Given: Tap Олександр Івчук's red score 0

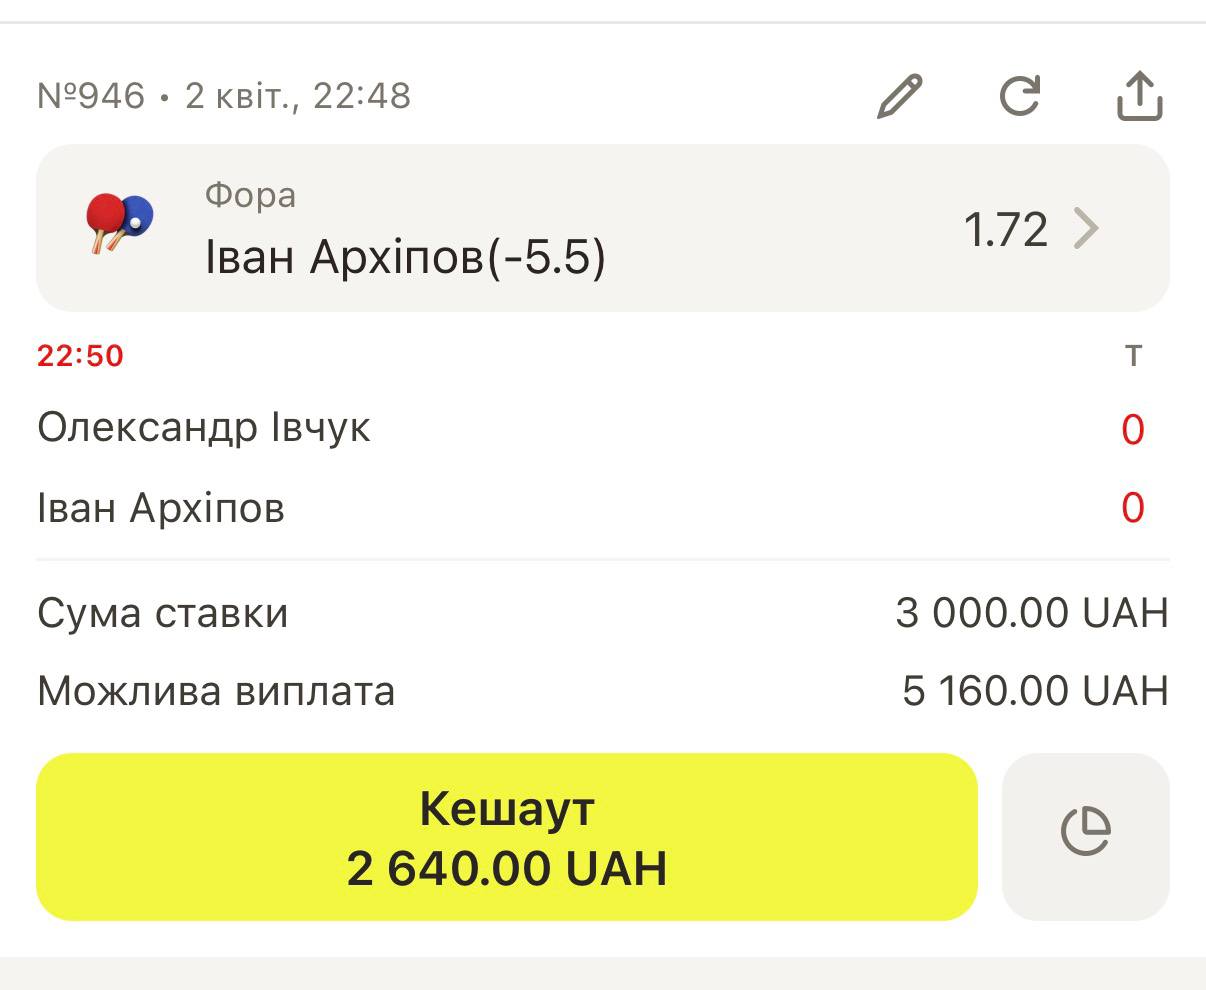Looking at the screenshot, I should coord(1132,430).
